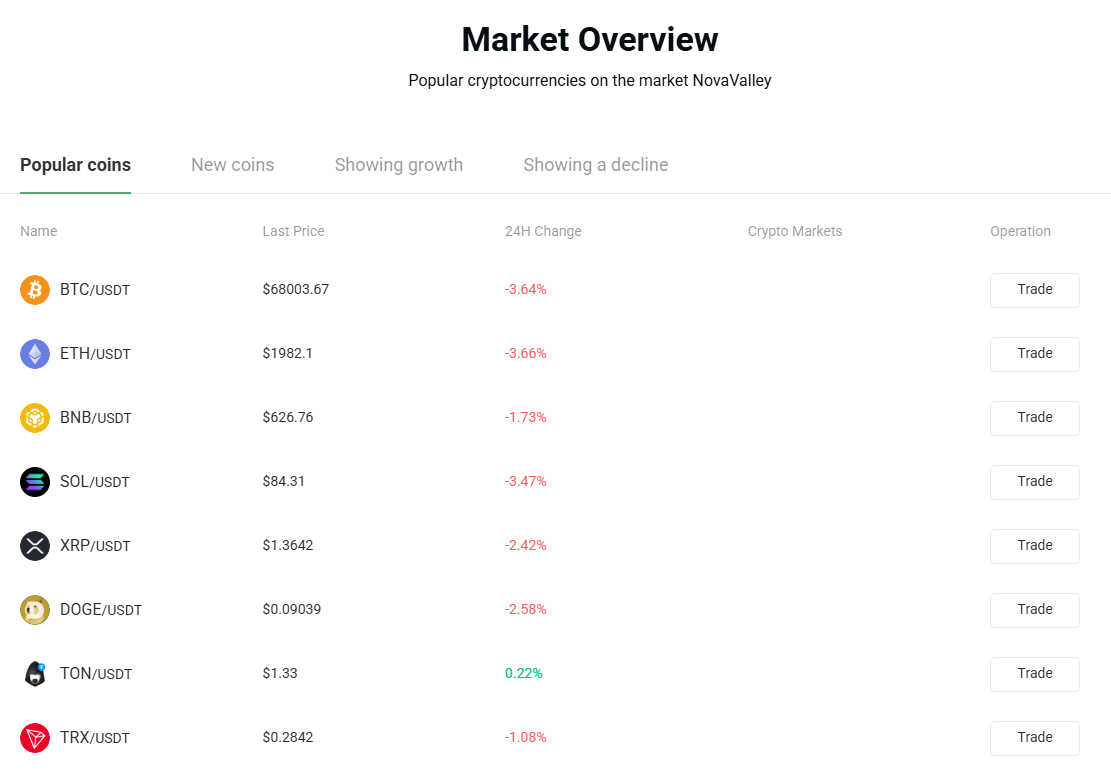The height and width of the screenshot is (783, 1111).
Task: Click the BNB coin icon
Action: [x=35, y=418]
